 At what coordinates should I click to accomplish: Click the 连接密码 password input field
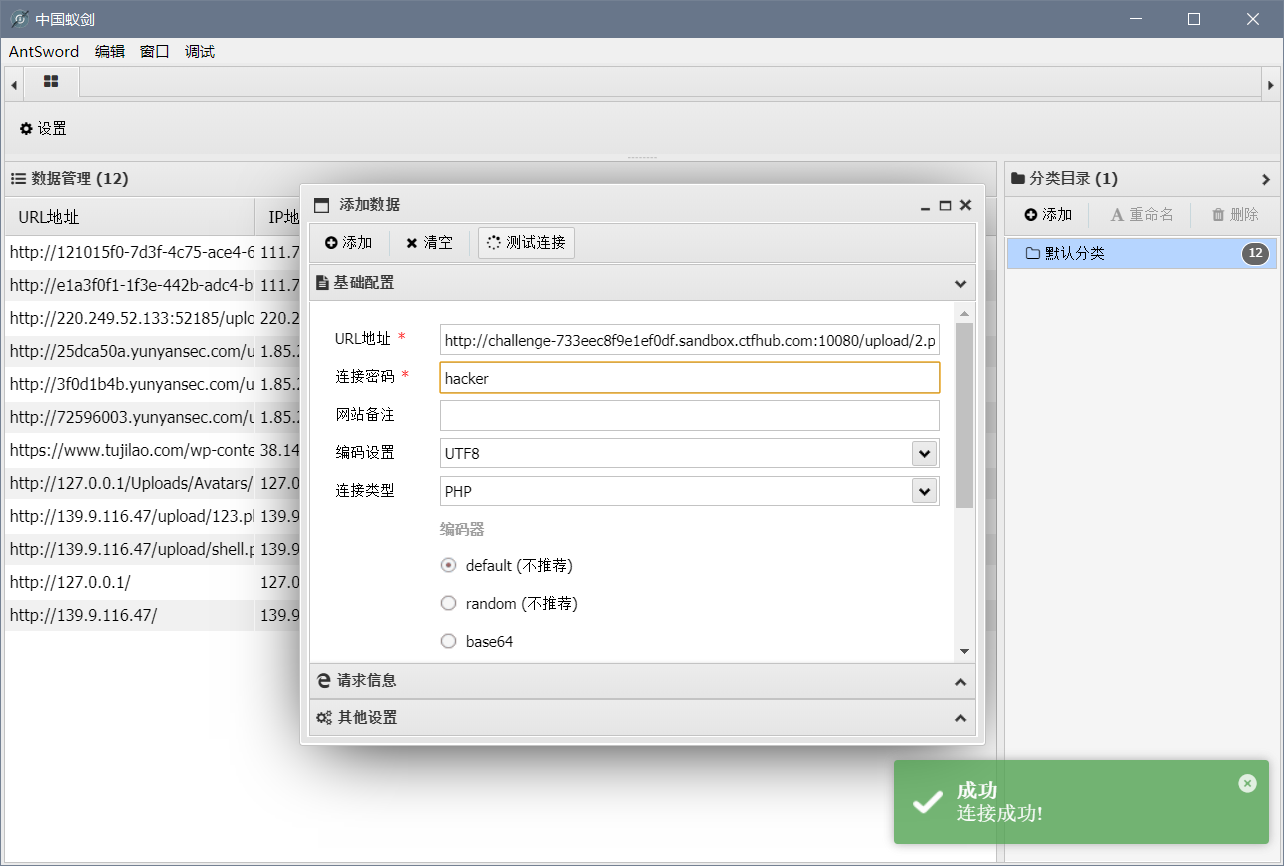click(689, 377)
